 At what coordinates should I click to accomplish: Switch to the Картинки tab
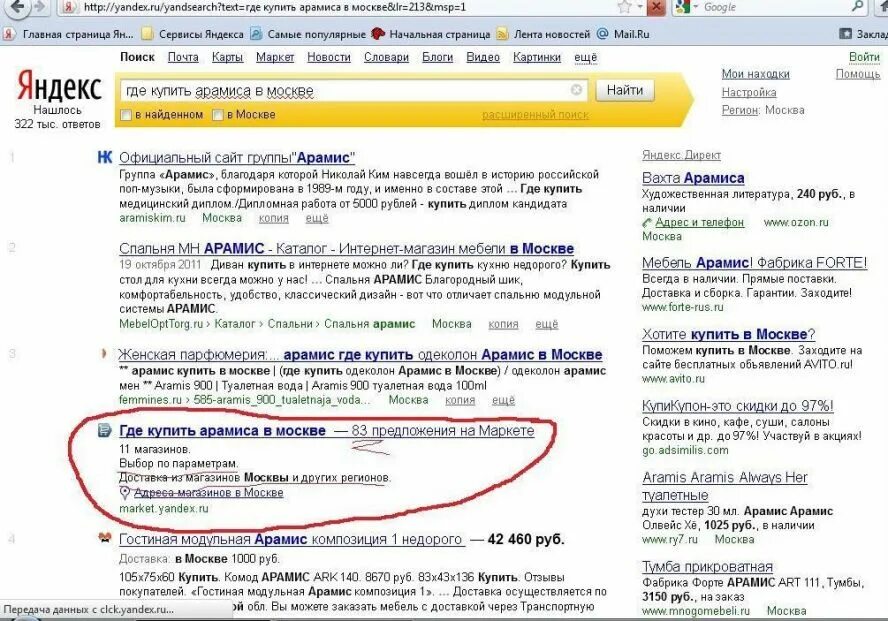click(x=536, y=57)
